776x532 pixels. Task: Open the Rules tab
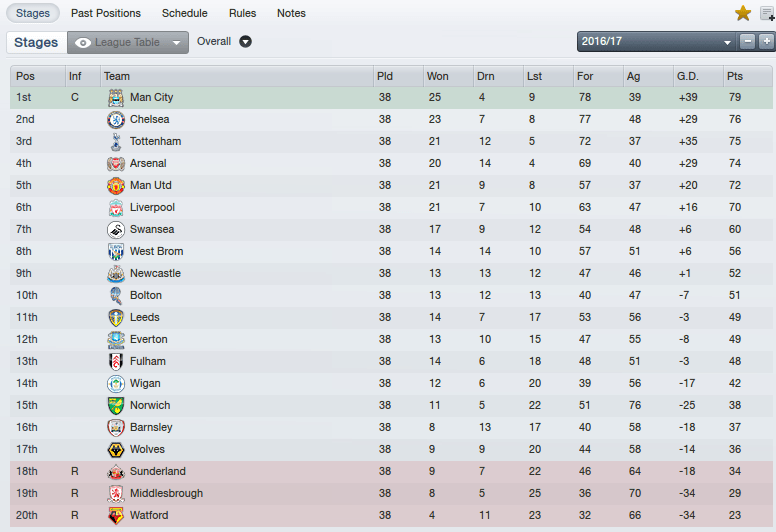(242, 13)
